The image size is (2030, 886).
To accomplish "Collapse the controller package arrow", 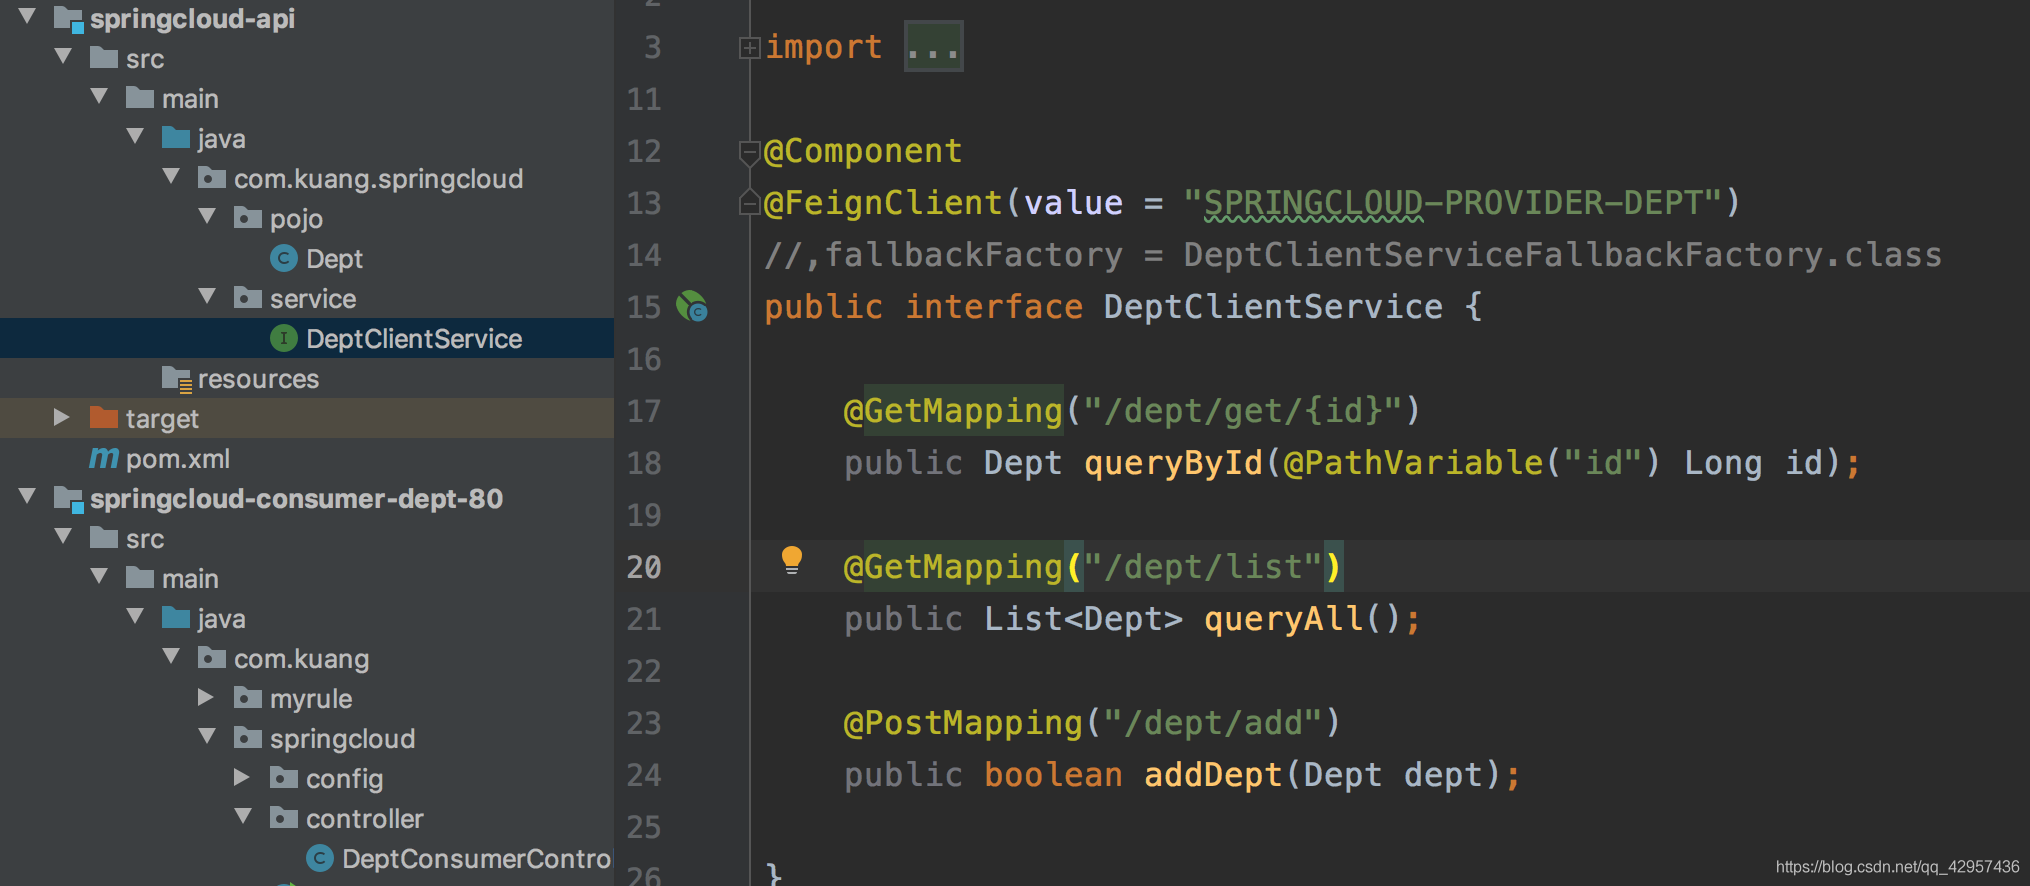I will point(244,816).
